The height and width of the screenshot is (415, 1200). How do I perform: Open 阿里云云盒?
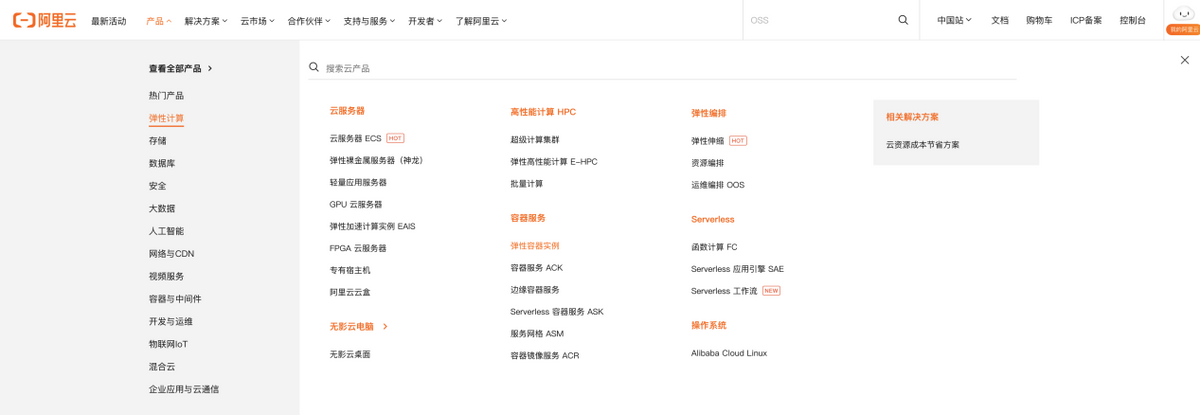coord(350,292)
